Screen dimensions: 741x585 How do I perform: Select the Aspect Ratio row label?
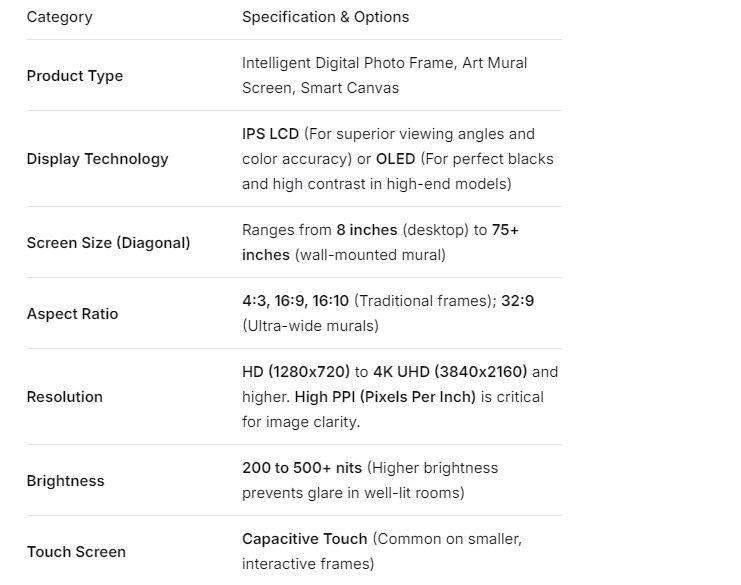click(x=72, y=314)
